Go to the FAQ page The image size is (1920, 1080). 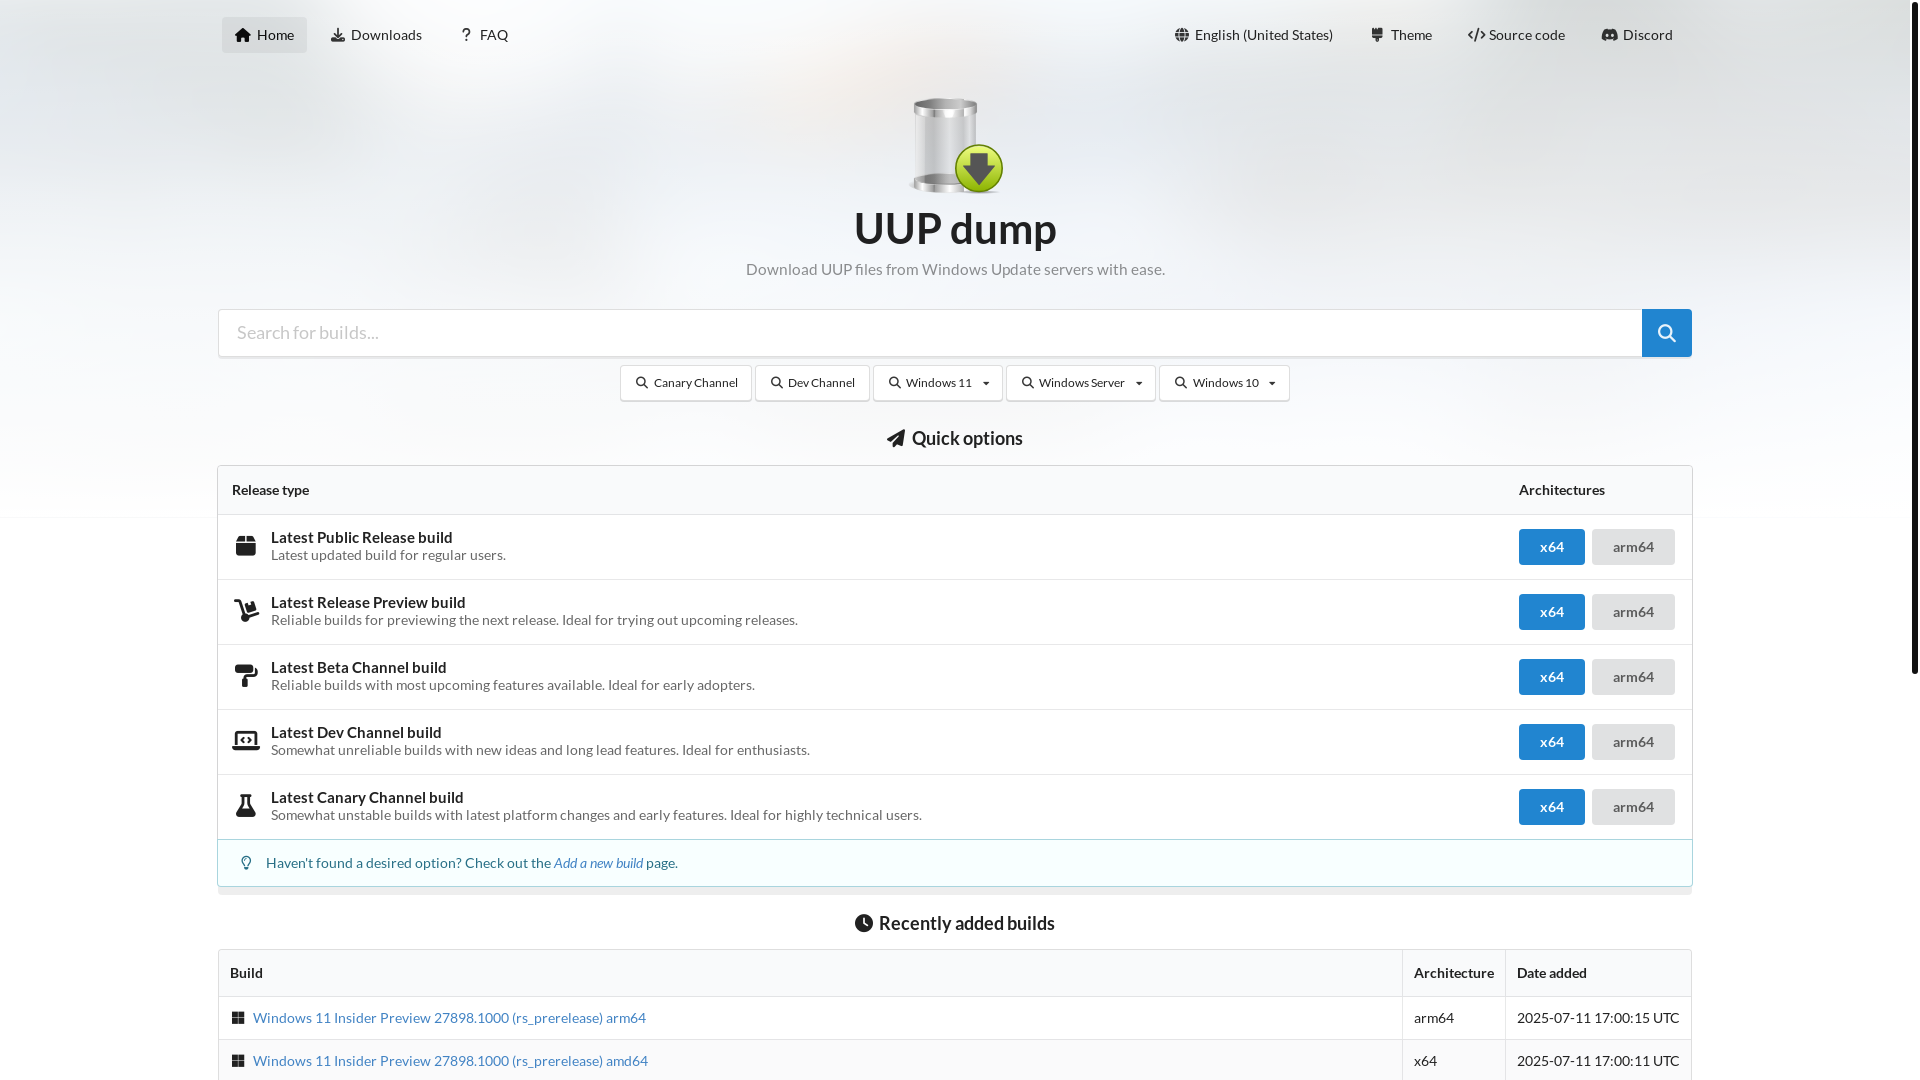483,35
